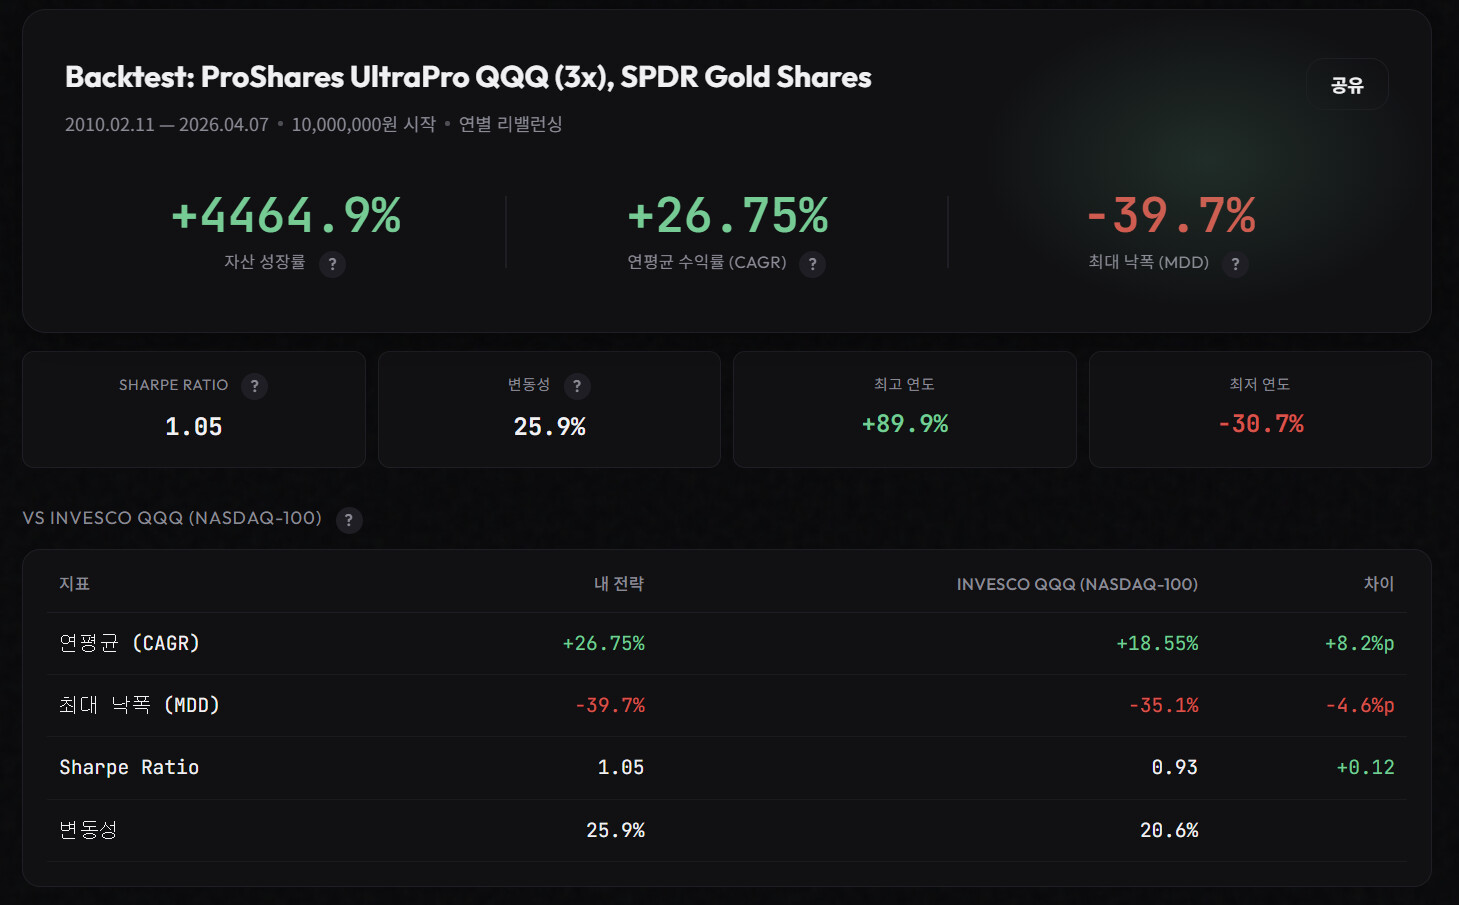Click the +4464.9% asset growth figure
The height and width of the screenshot is (905, 1459).
[x=286, y=216]
